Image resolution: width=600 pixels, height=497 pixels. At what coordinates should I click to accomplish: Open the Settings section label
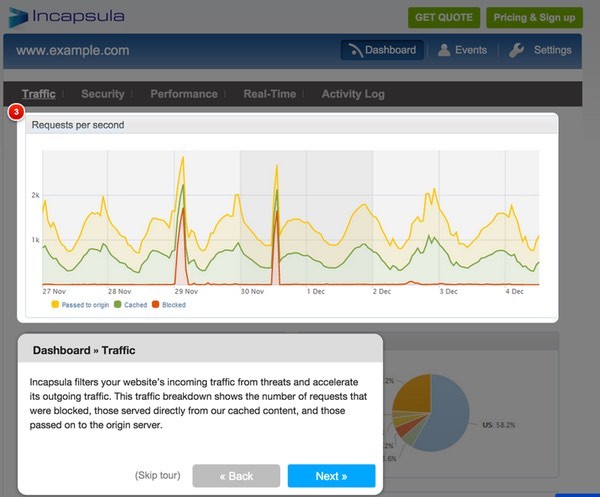point(553,50)
